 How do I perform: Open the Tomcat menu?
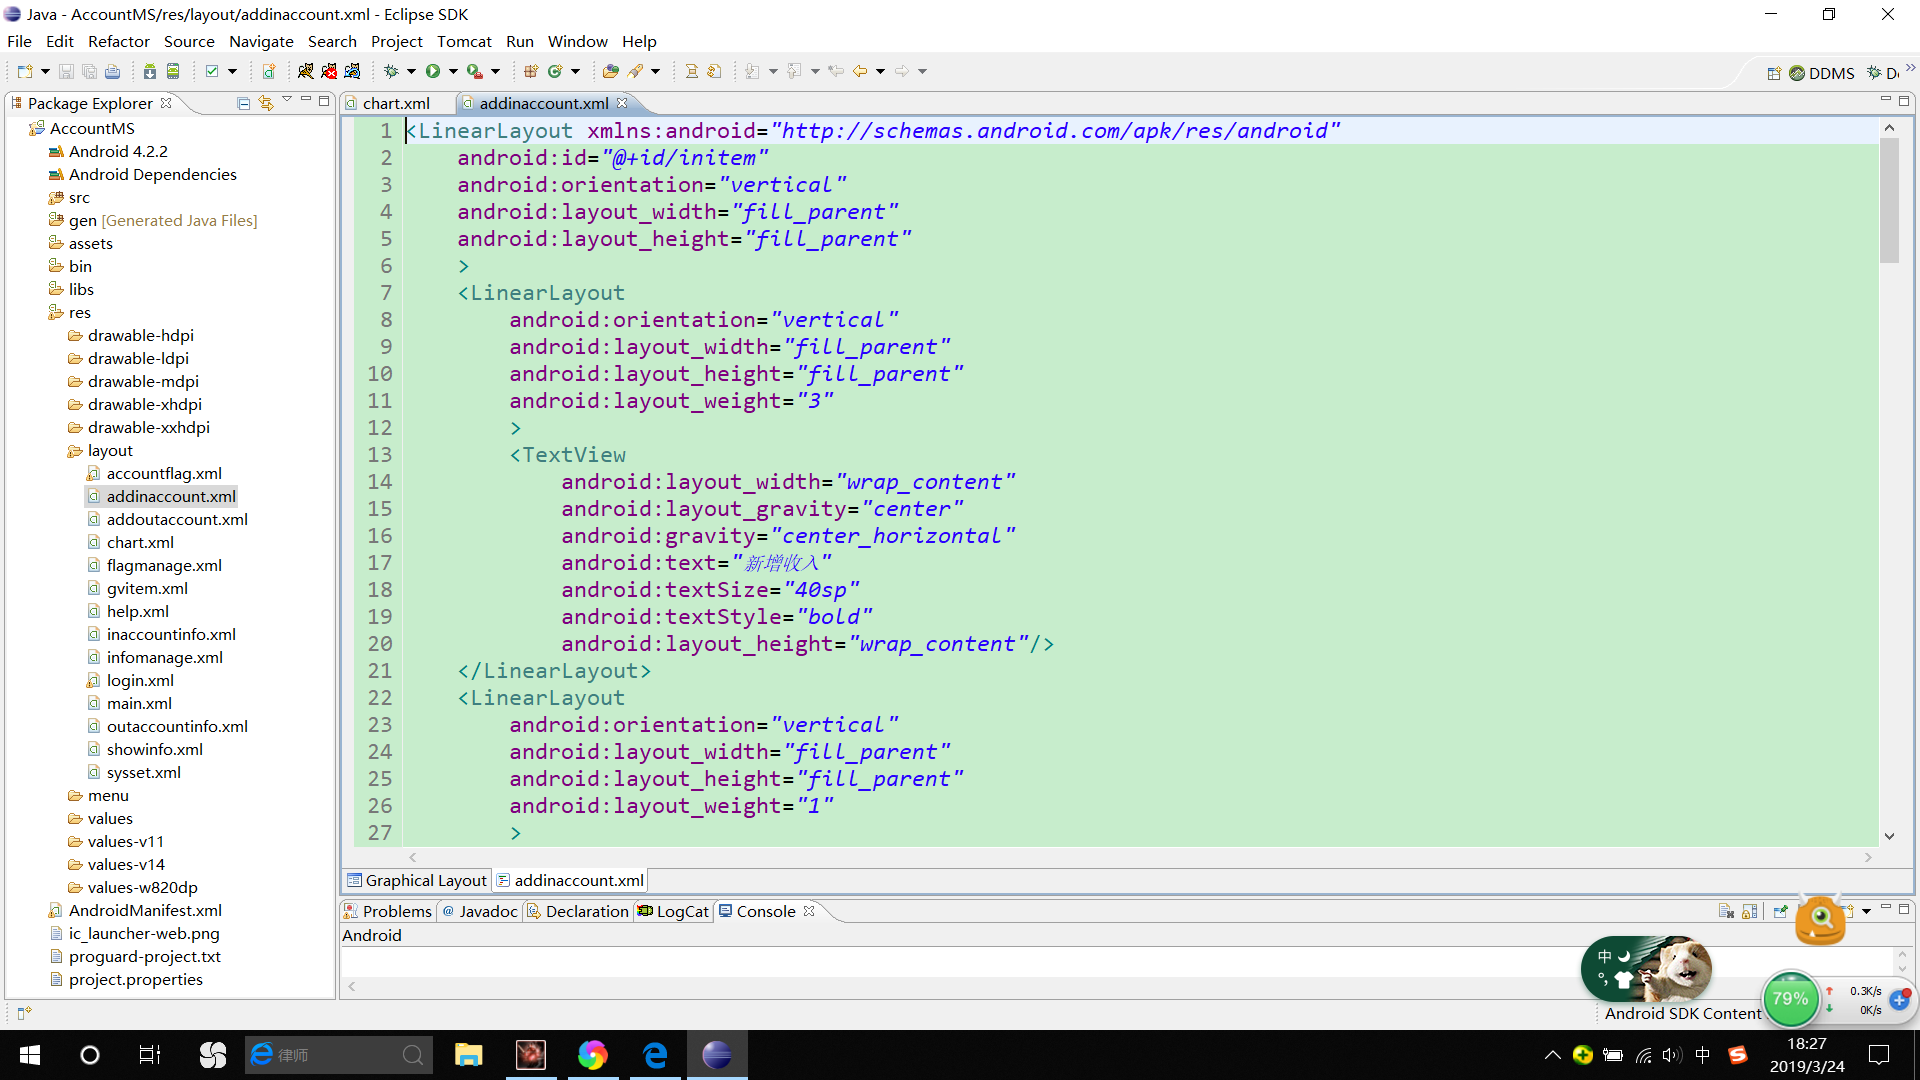tap(464, 41)
